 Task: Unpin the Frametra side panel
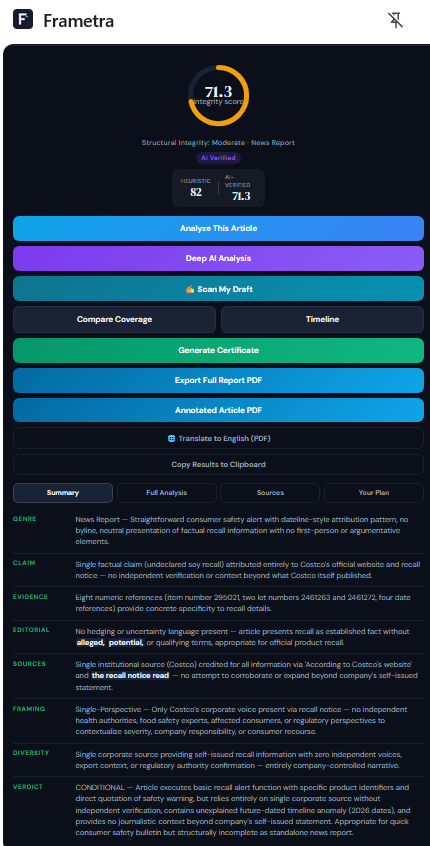[395, 21]
